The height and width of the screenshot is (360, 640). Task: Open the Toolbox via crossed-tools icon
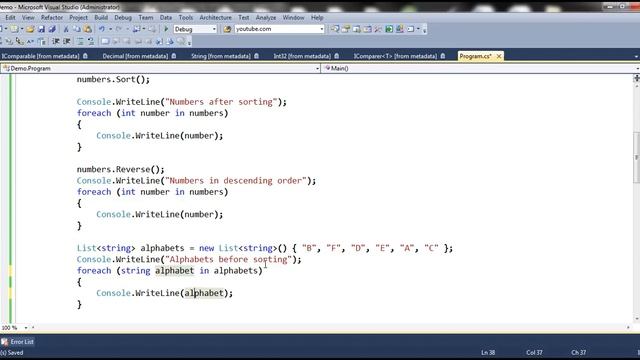click(x=378, y=29)
